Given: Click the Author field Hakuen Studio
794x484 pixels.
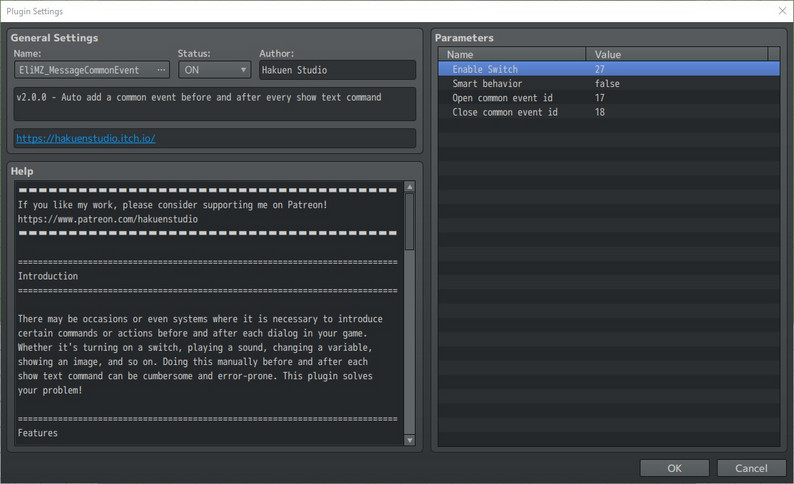Looking at the screenshot, I should (x=337, y=70).
